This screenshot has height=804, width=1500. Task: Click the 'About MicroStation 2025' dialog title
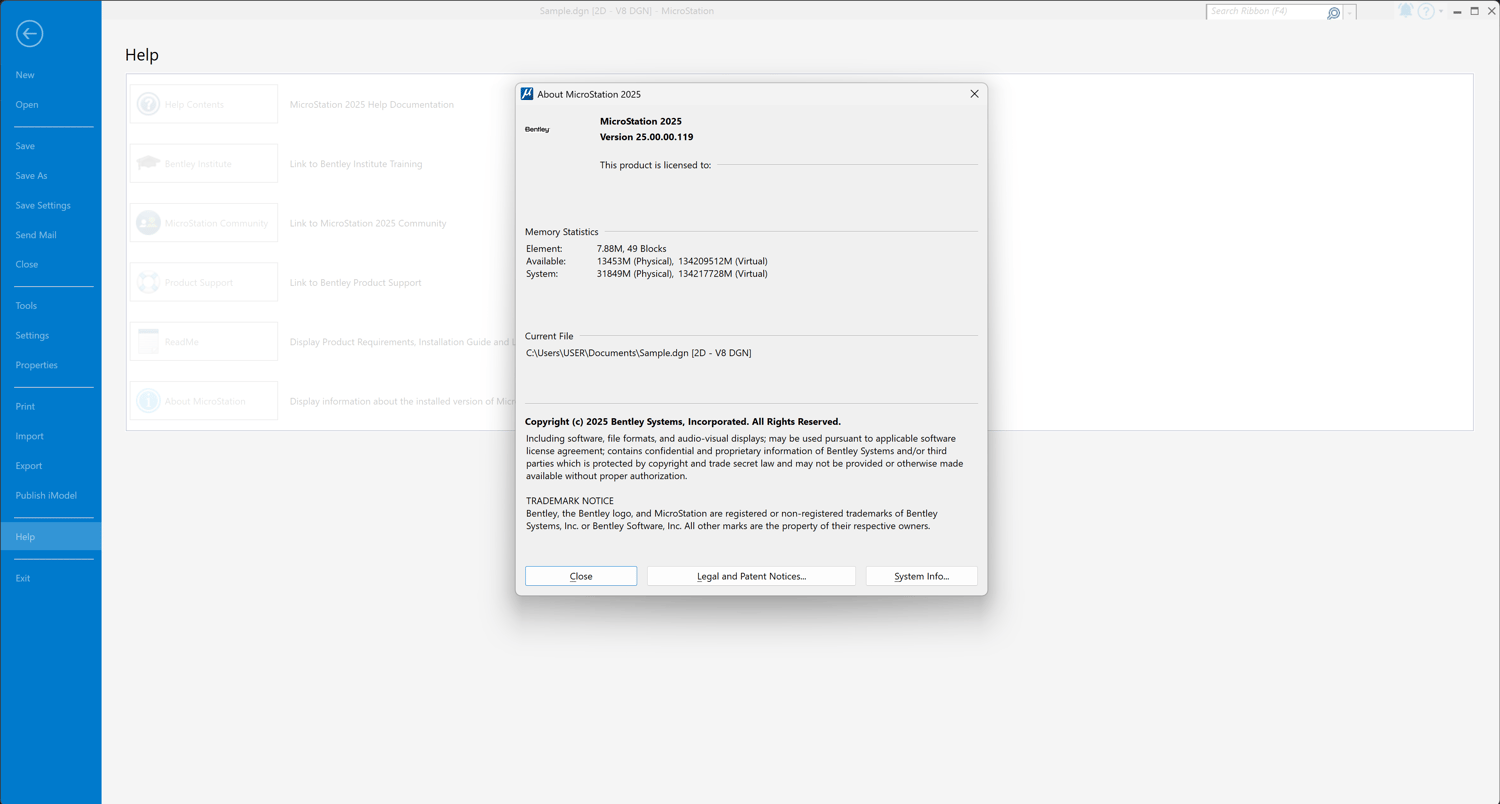tap(589, 94)
